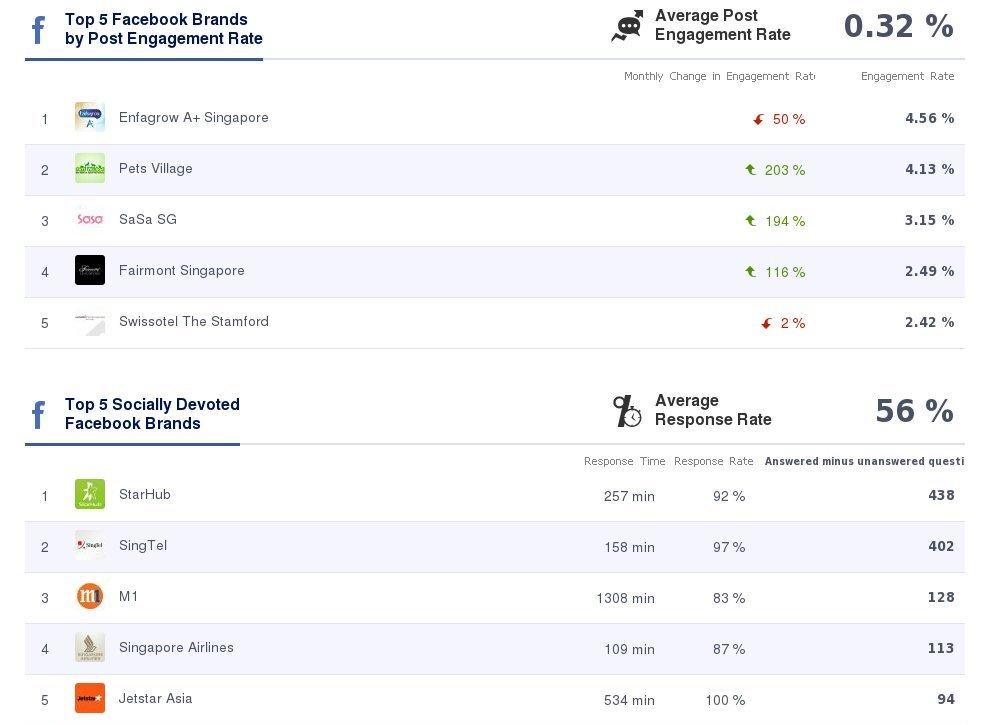Screen dimensions: 990x725
Task: Open the Enfagrow A+ Singapore brand name
Action: pyautogui.click(x=194, y=117)
